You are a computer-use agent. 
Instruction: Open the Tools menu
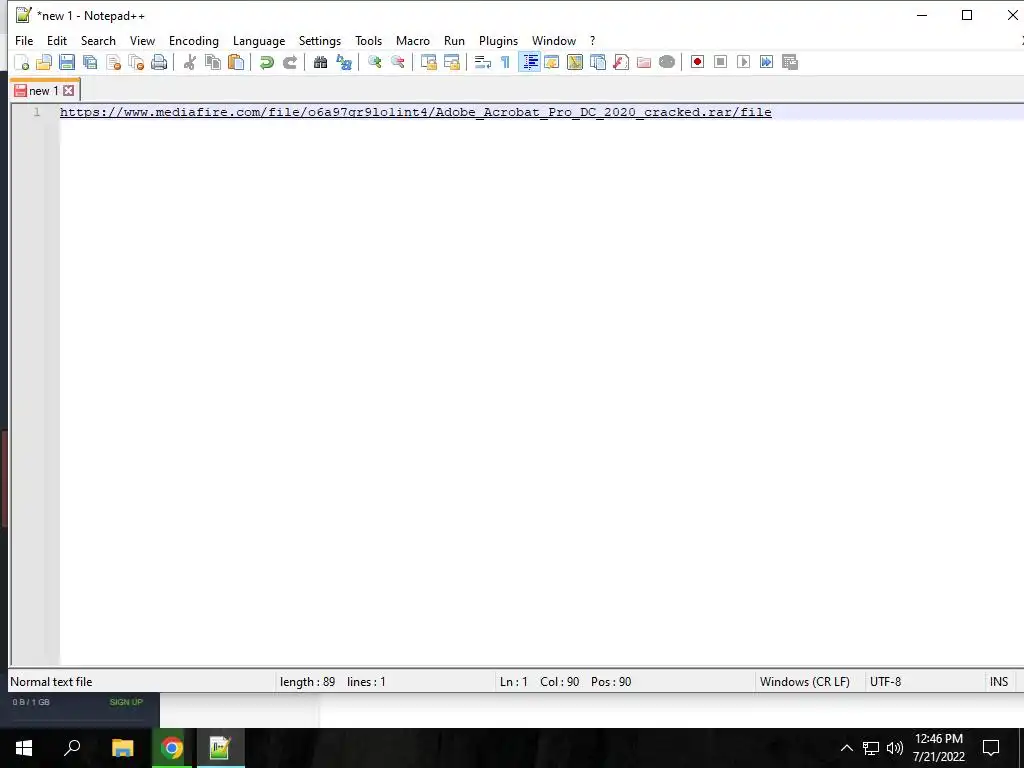368,40
